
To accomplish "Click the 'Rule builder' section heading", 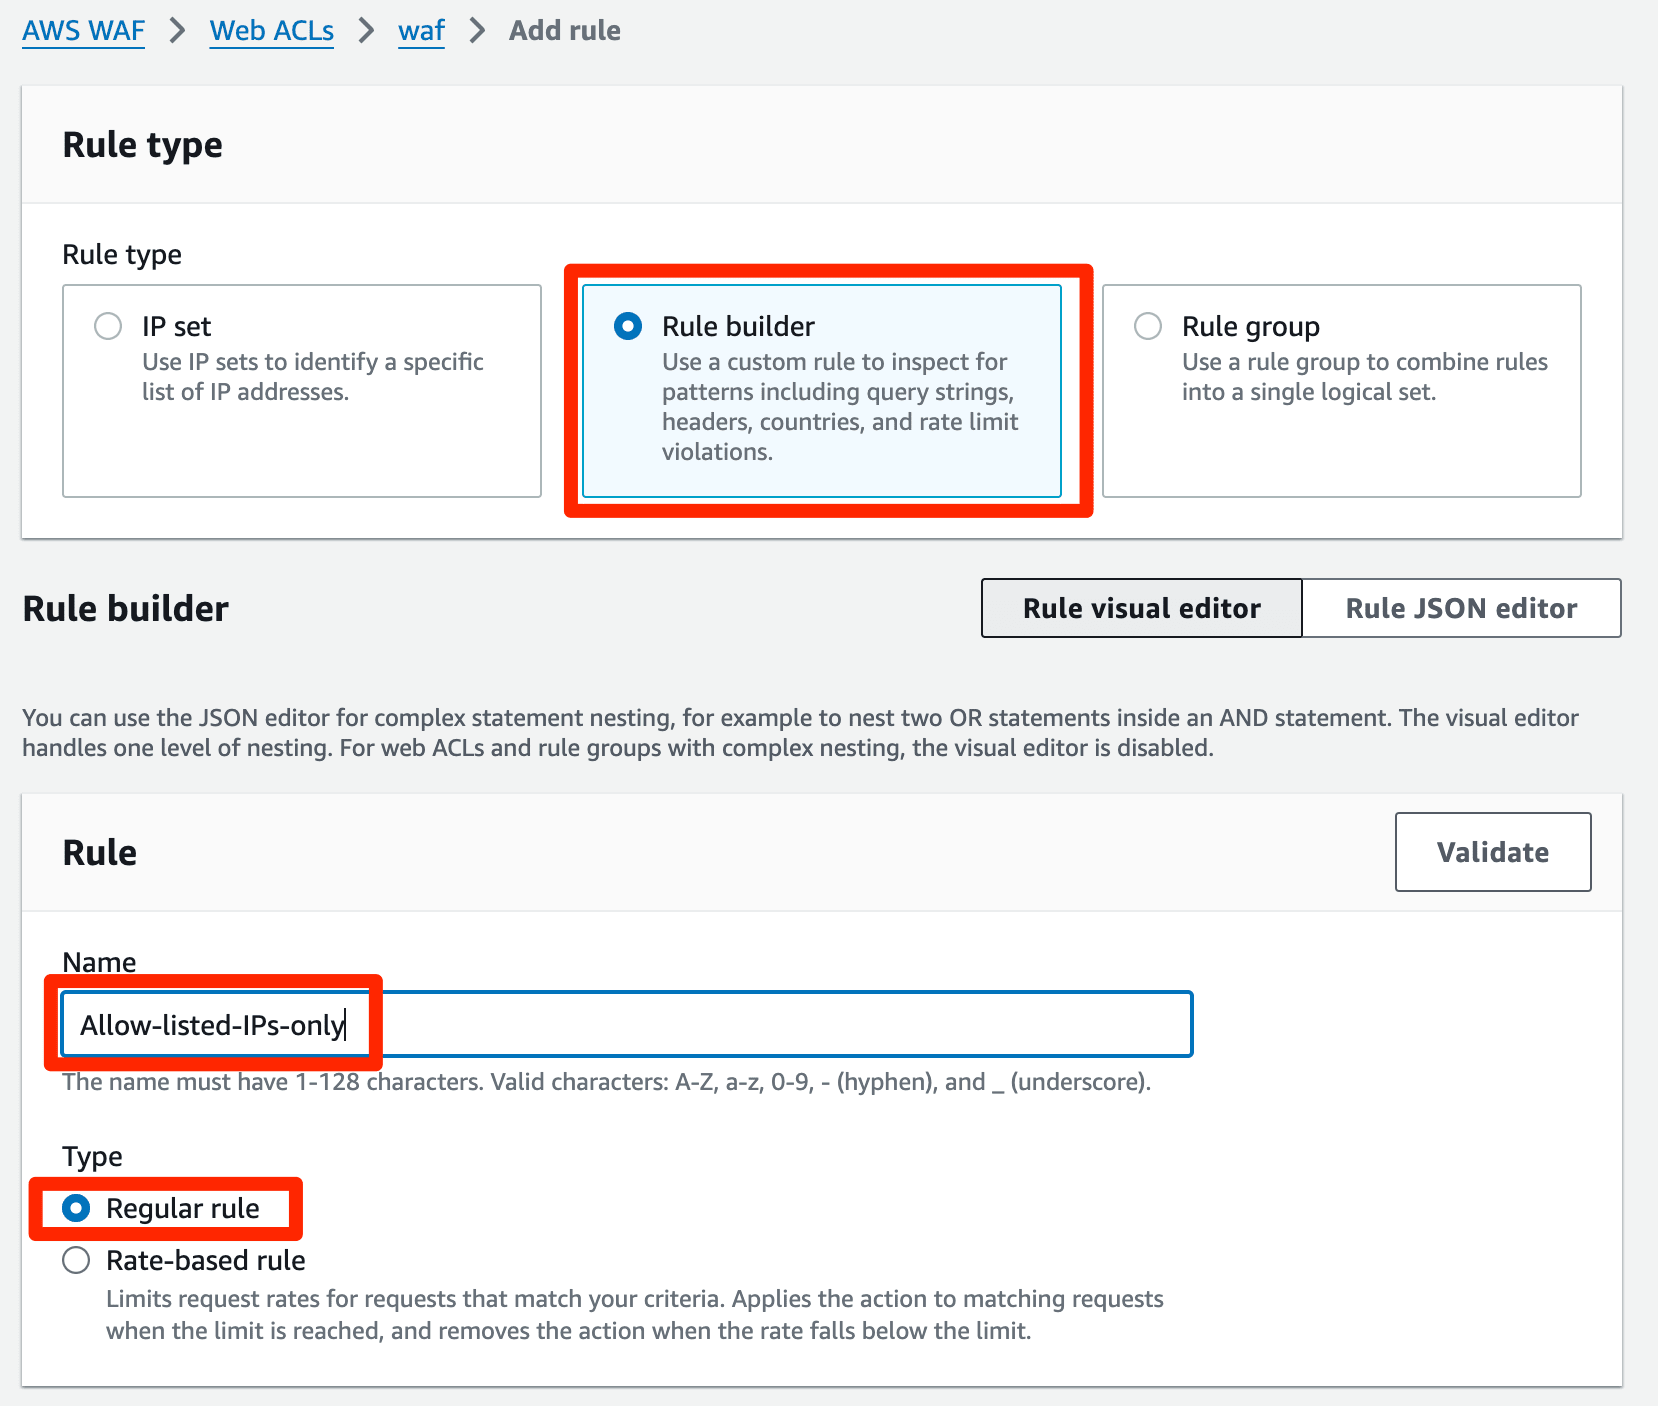I will pyautogui.click(x=126, y=608).
